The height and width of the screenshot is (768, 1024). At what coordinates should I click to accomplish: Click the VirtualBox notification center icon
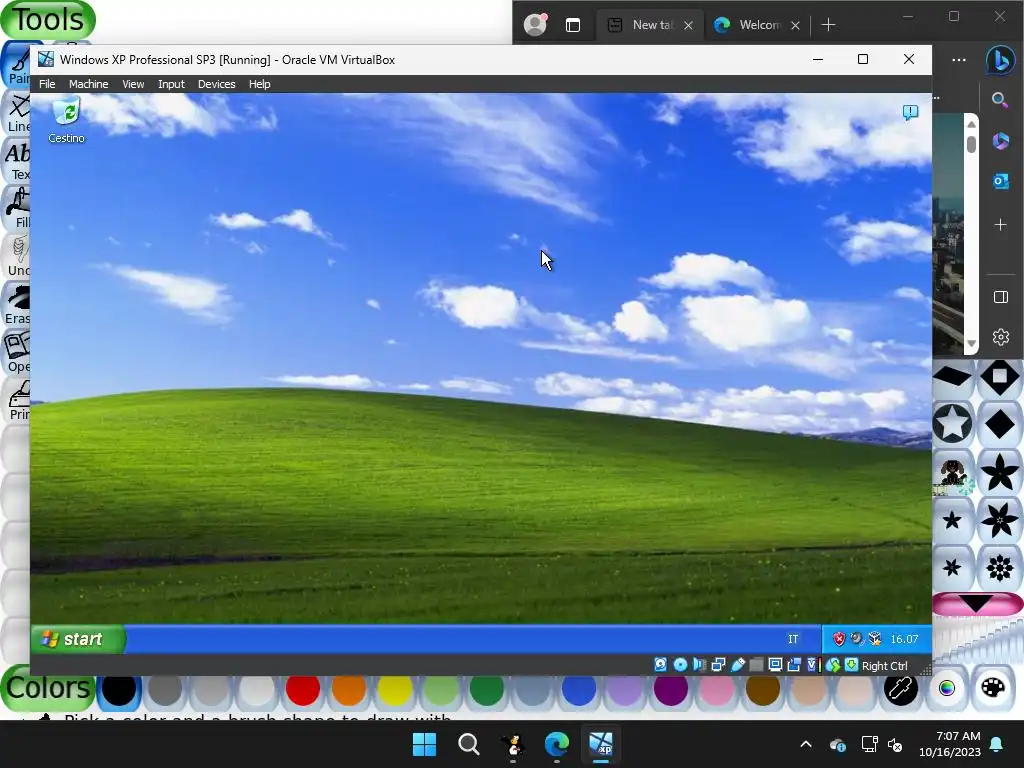click(910, 112)
